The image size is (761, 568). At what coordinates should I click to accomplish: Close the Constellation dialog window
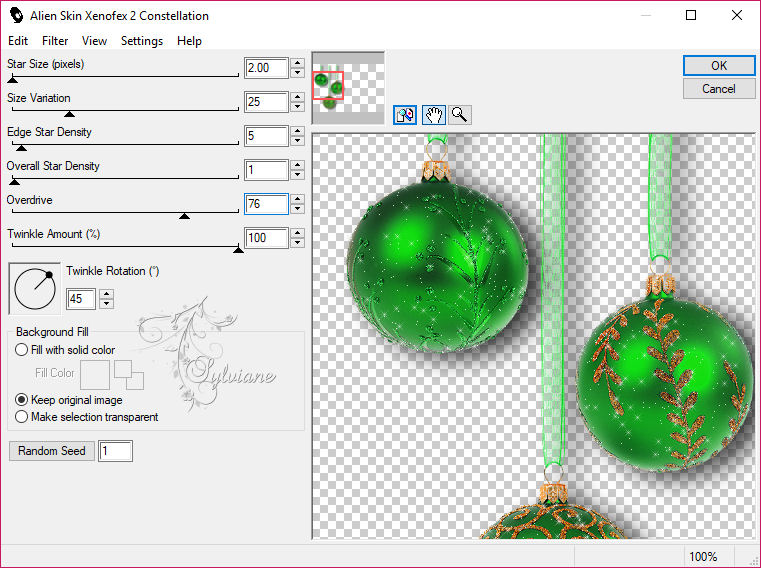tap(737, 16)
